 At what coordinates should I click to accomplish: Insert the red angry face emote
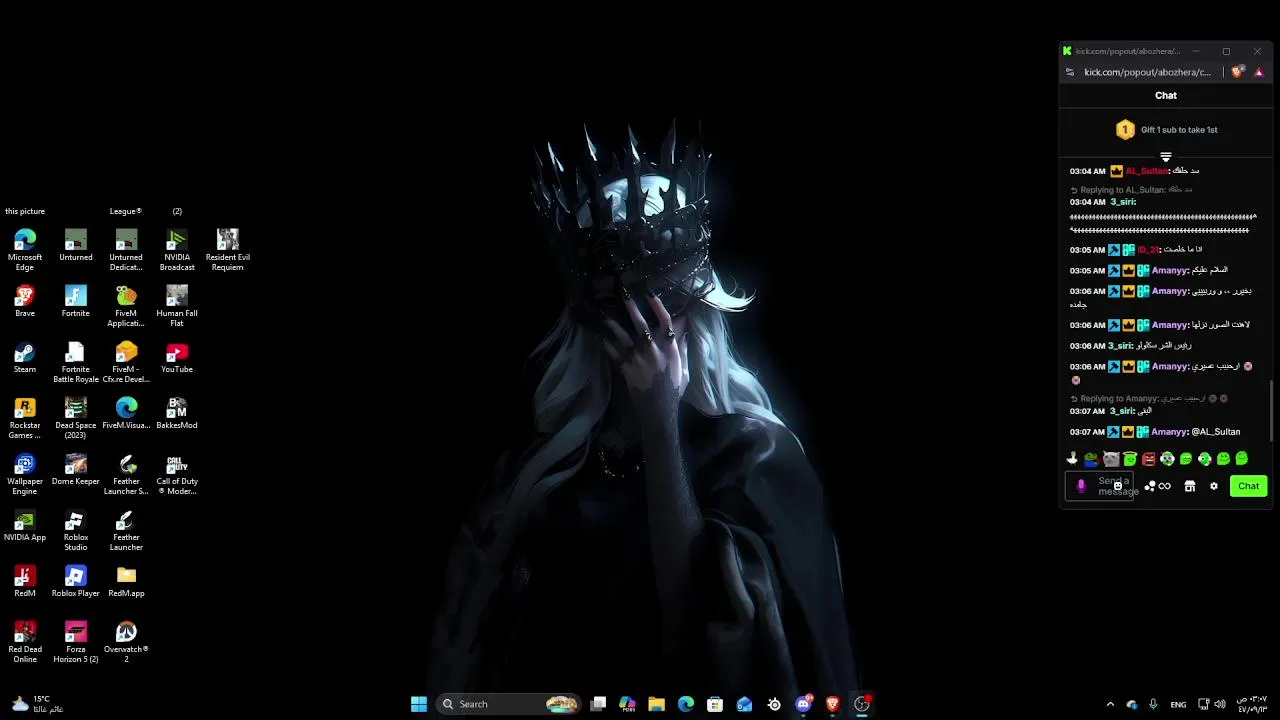tap(1148, 459)
